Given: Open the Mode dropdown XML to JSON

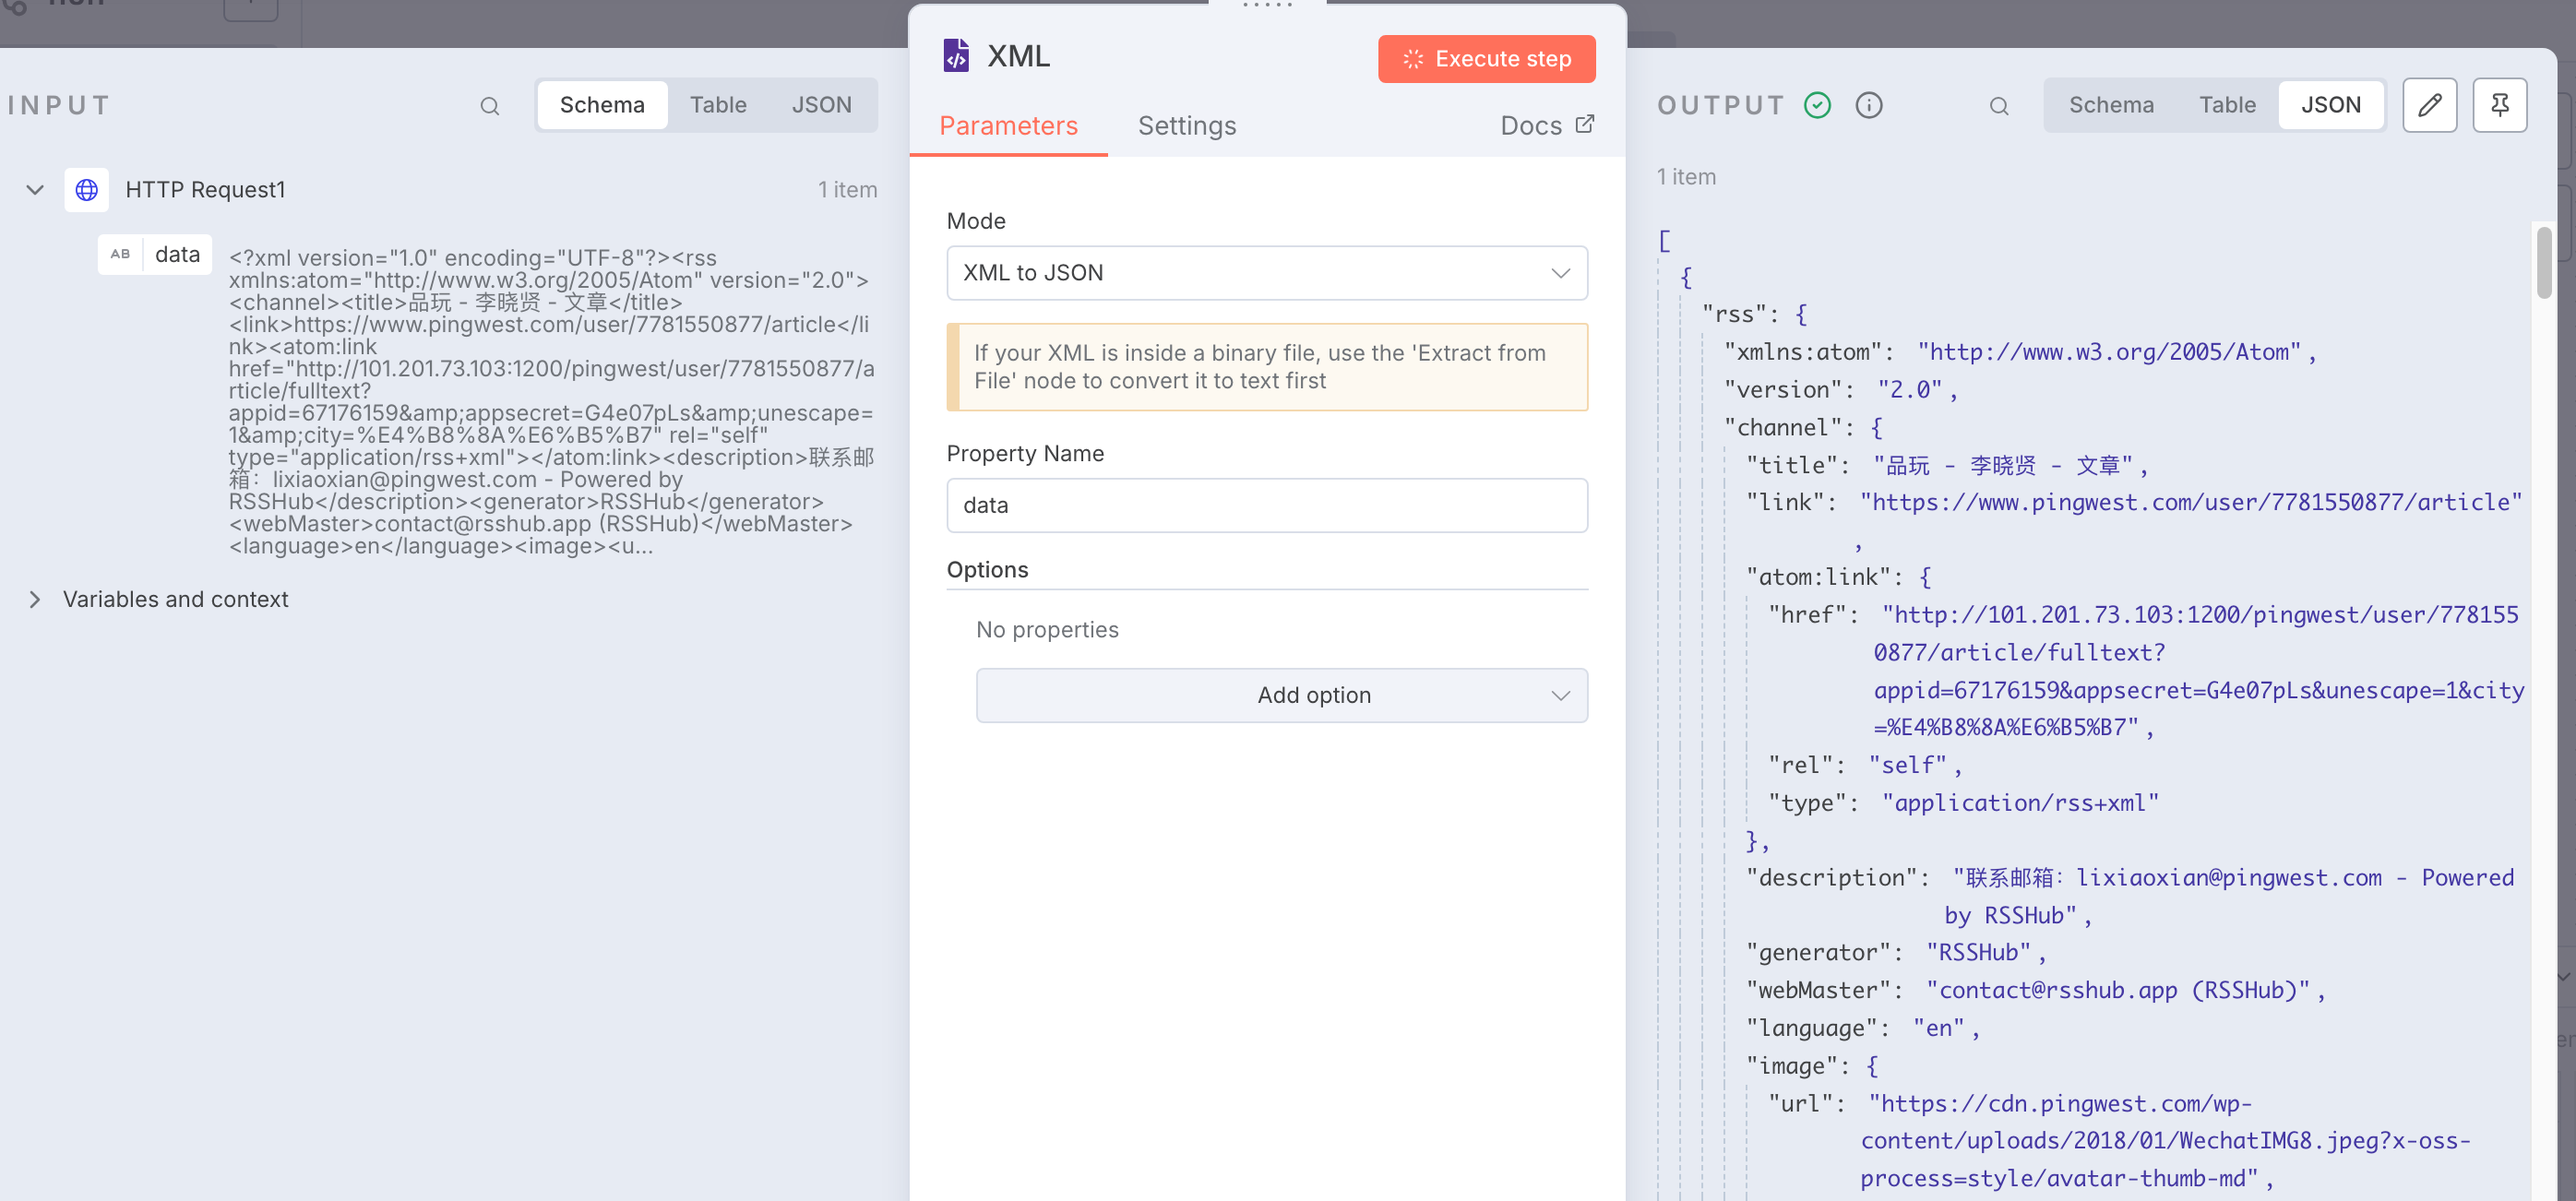Looking at the screenshot, I should [1266, 273].
